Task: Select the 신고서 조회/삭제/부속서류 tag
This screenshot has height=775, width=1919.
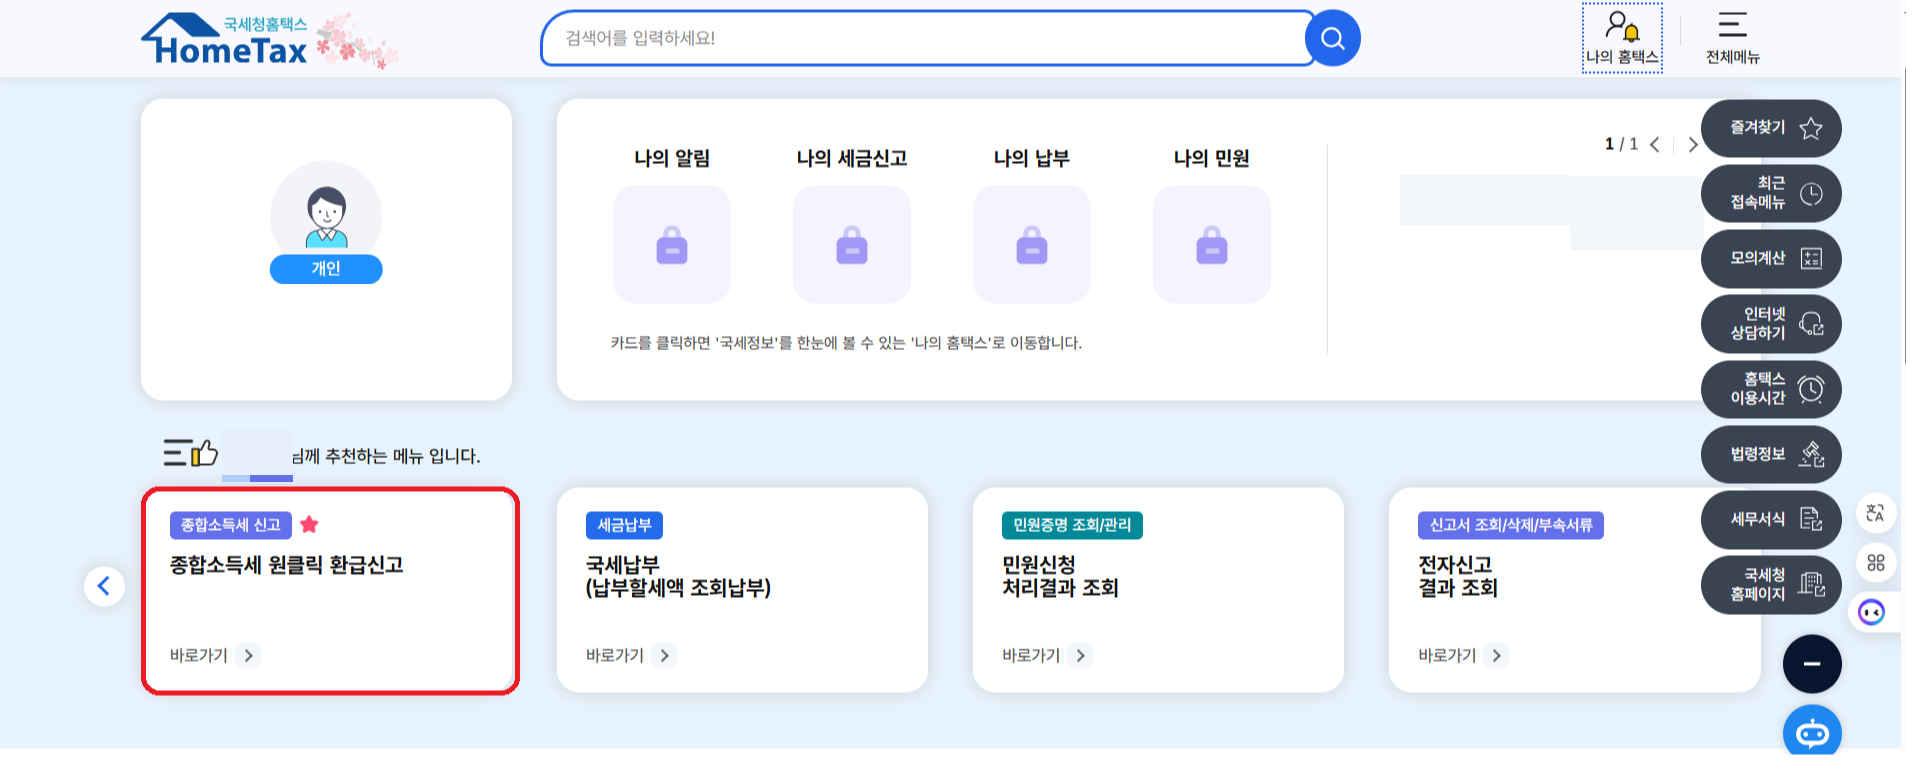Action: click(x=1511, y=525)
